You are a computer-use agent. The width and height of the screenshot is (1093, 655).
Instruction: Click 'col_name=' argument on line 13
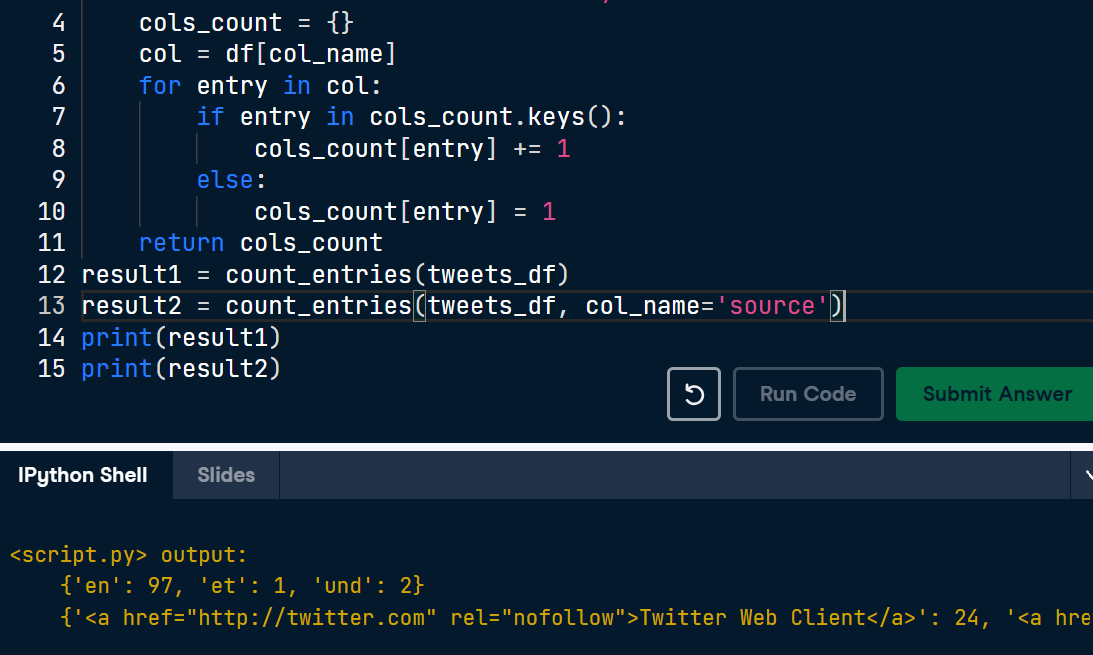click(x=650, y=306)
